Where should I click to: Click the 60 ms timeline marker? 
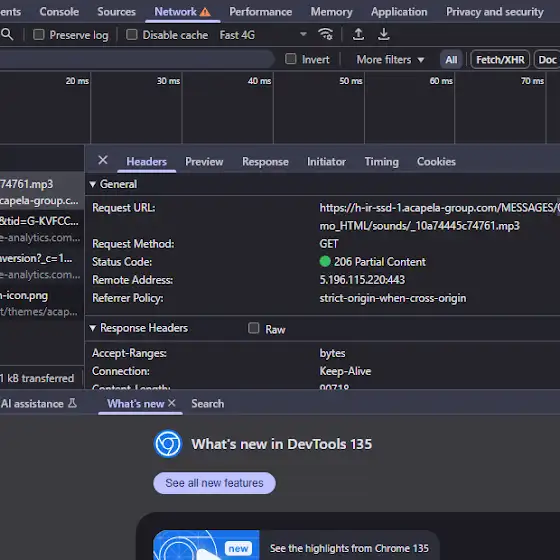pyautogui.click(x=441, y=81)
